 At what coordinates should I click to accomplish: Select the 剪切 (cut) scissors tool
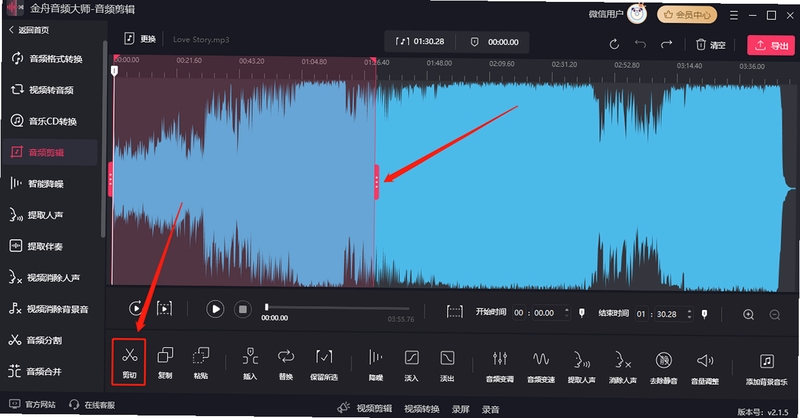pyautogui.click(x=129, y=362)
